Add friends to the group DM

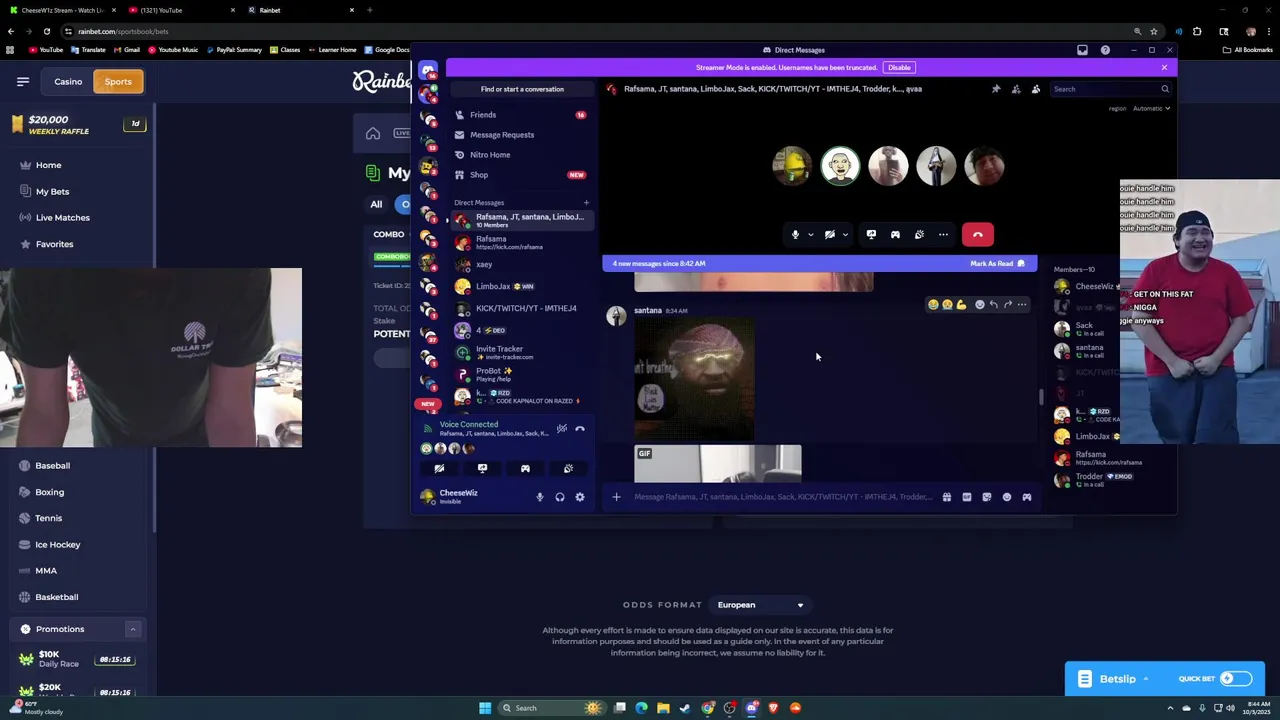1016,89
